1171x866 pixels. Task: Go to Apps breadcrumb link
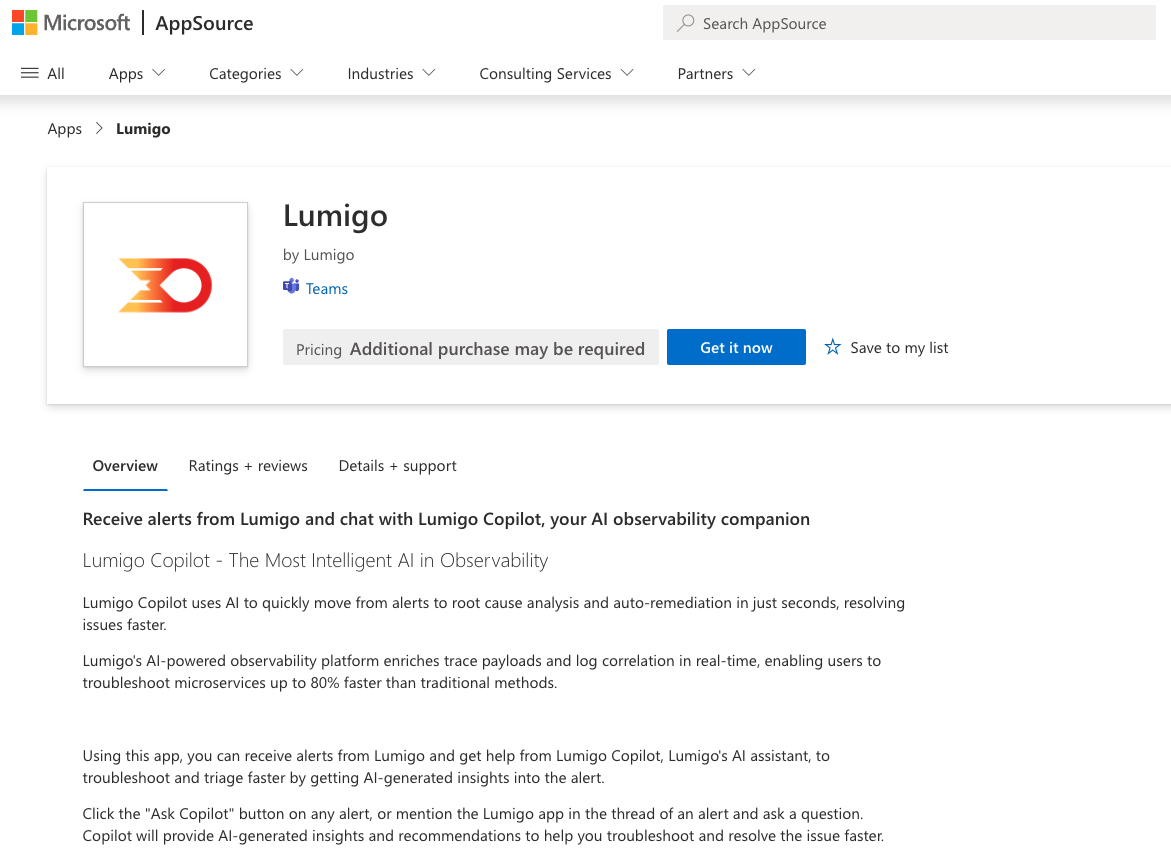coord(65,128)
